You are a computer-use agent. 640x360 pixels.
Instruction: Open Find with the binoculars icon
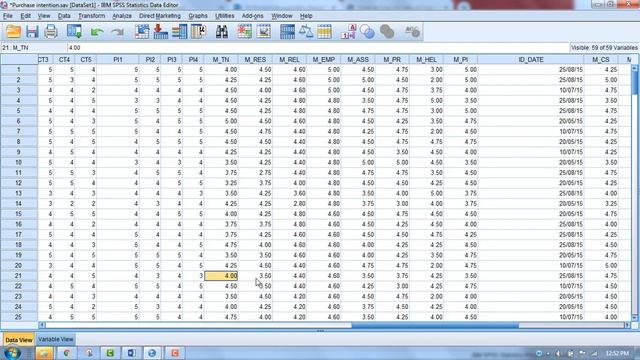(222, 31)
